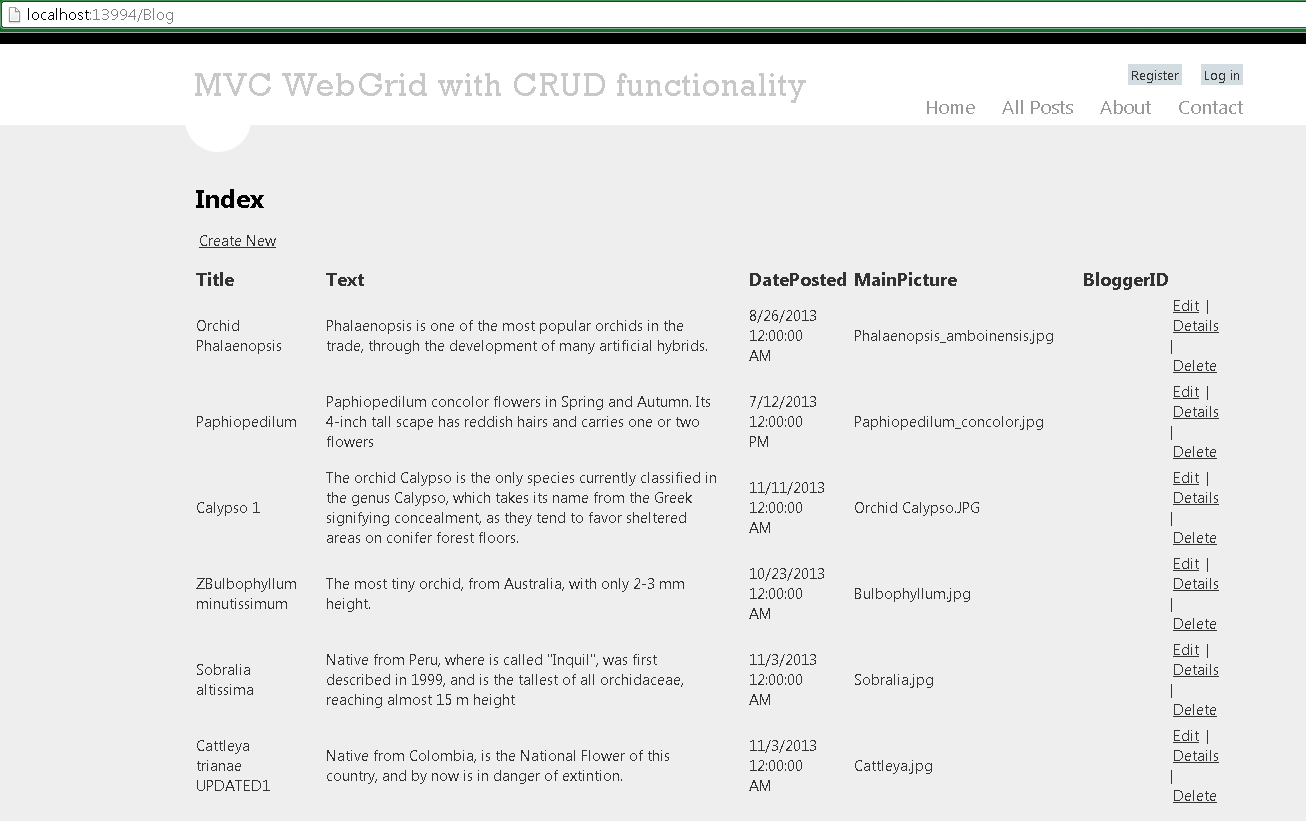Open the About menu item

tap(1125, 107)
